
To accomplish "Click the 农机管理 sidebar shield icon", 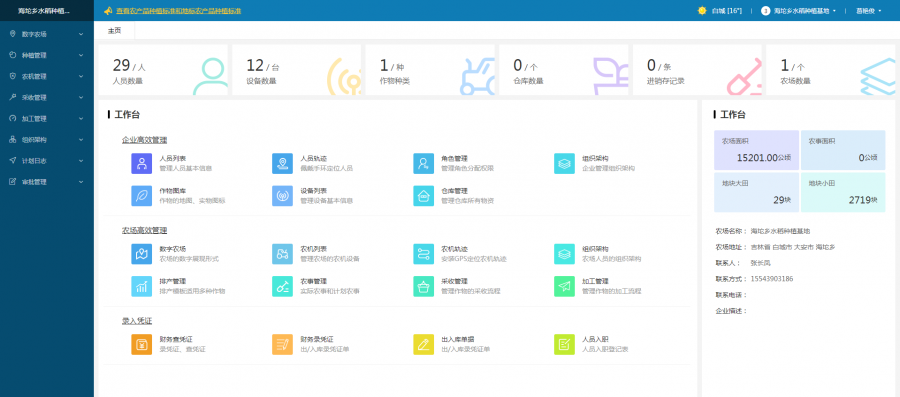I will coord(13,76).
